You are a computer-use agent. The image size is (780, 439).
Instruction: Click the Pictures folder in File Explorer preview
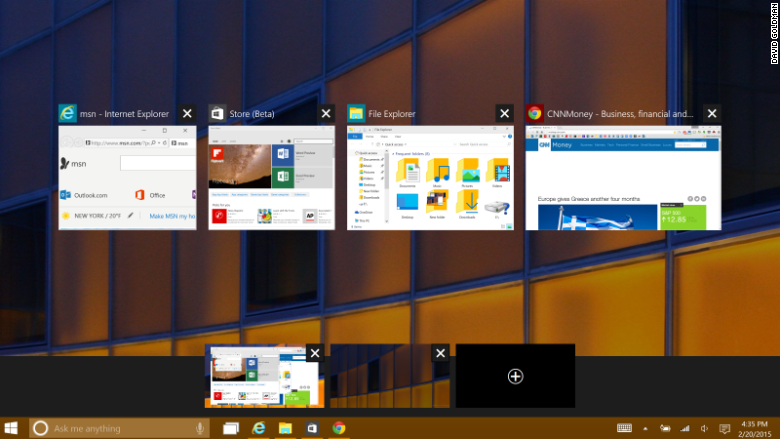(x=468, y=173)
